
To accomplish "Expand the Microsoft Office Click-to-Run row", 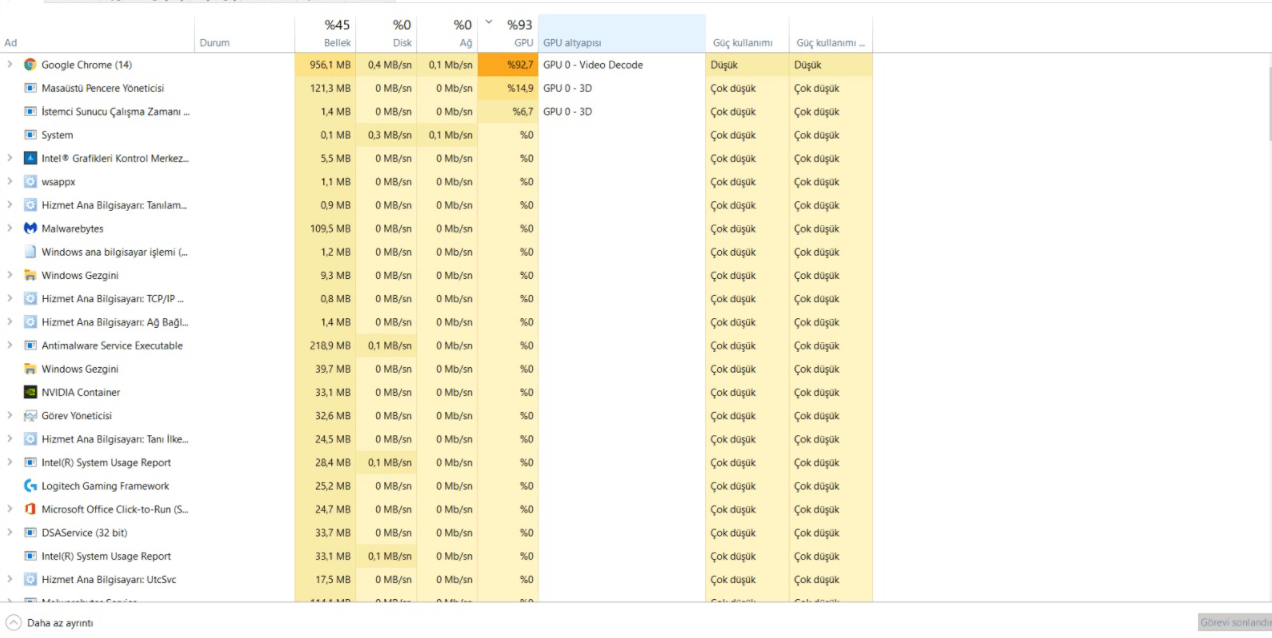I will (x=10, y=509).
